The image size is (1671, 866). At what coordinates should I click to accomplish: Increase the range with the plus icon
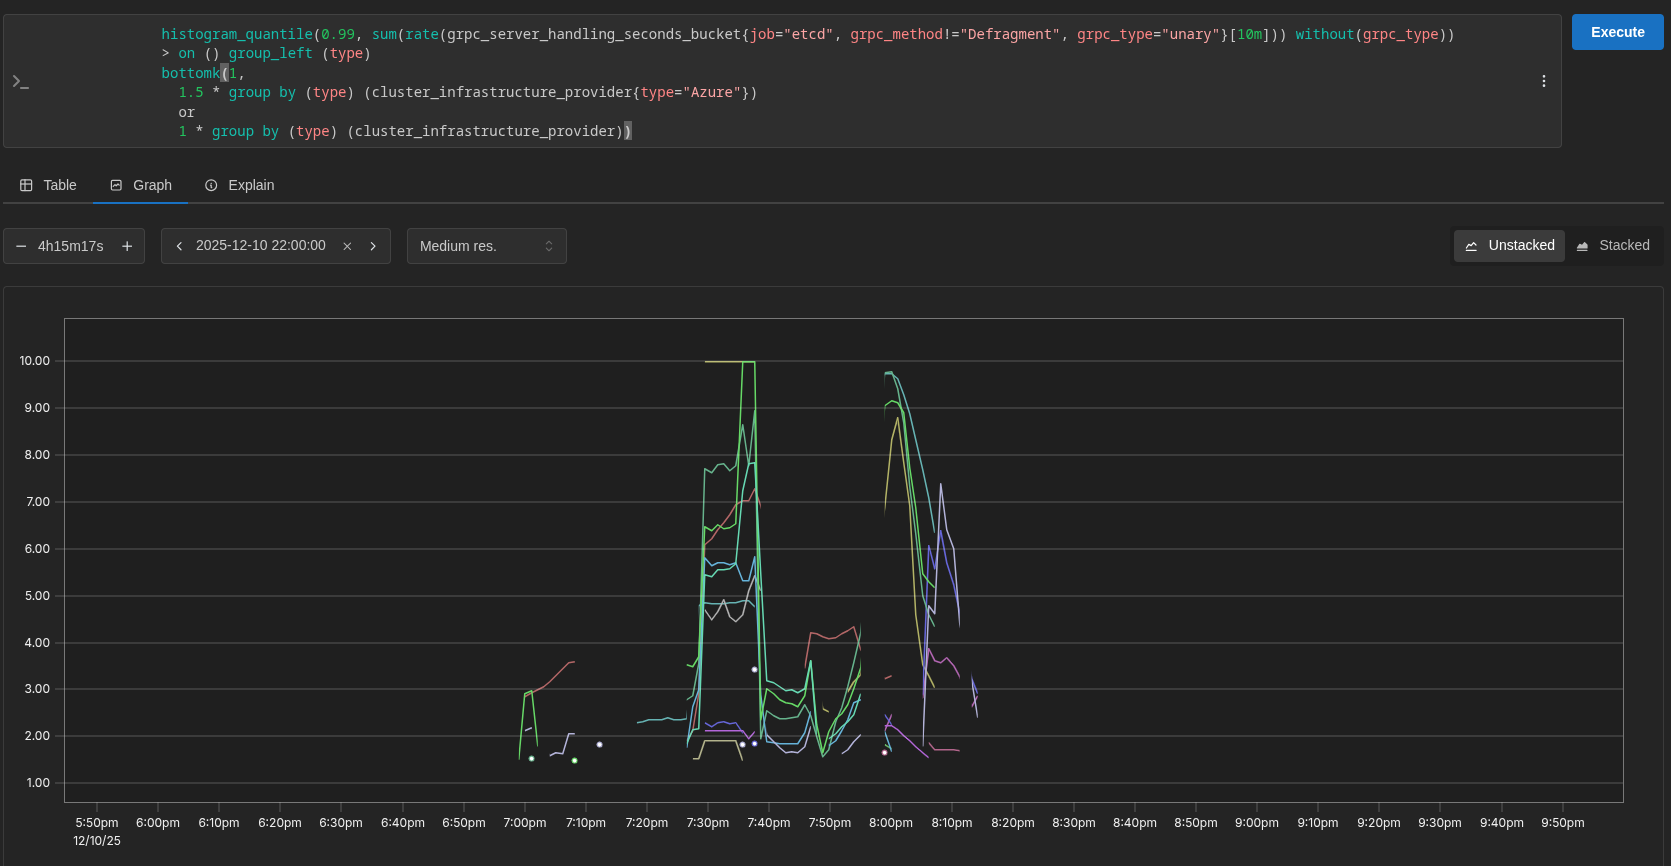tap(127, 246)
